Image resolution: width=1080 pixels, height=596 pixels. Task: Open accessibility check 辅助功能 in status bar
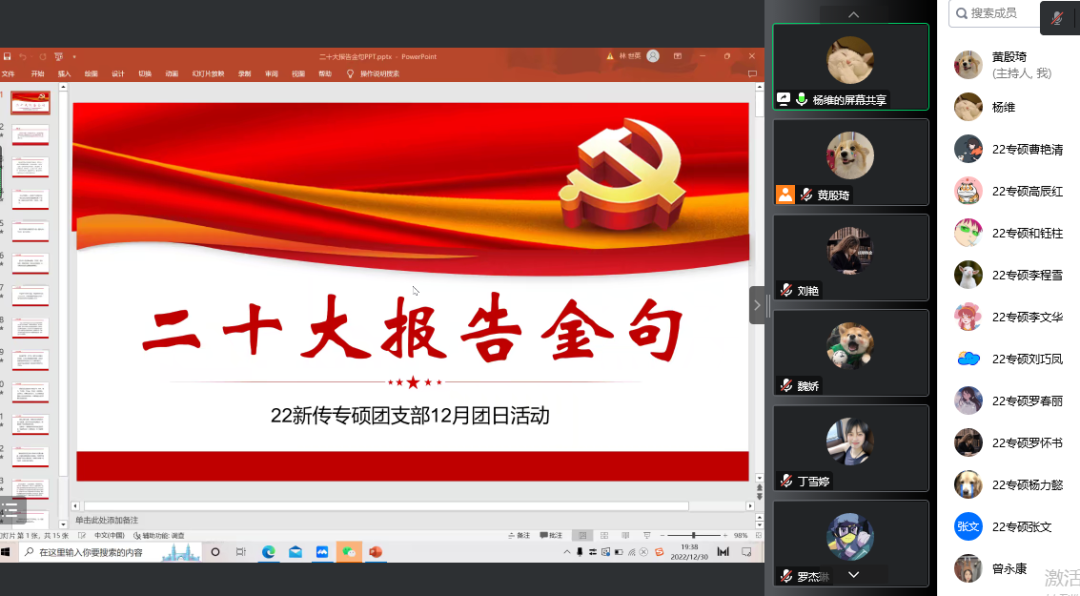pos(158,535)
